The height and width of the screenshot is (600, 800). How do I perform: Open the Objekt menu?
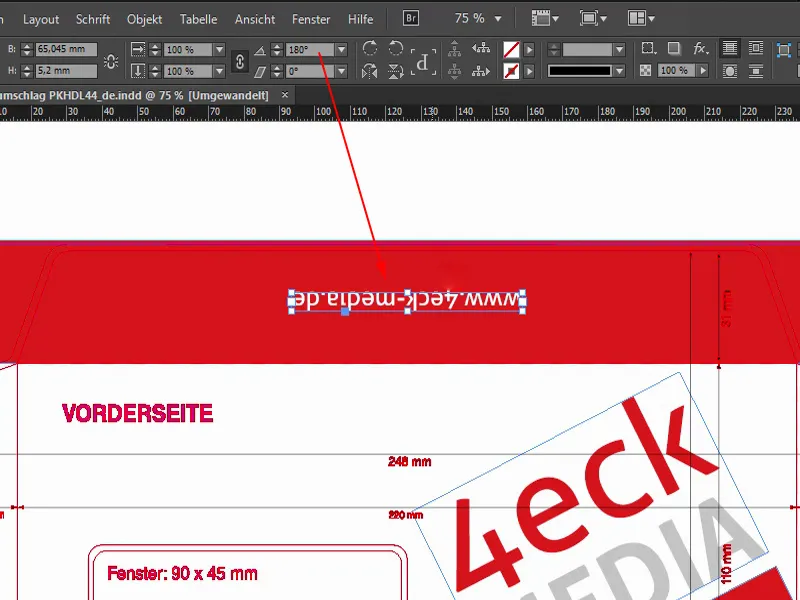144,19
